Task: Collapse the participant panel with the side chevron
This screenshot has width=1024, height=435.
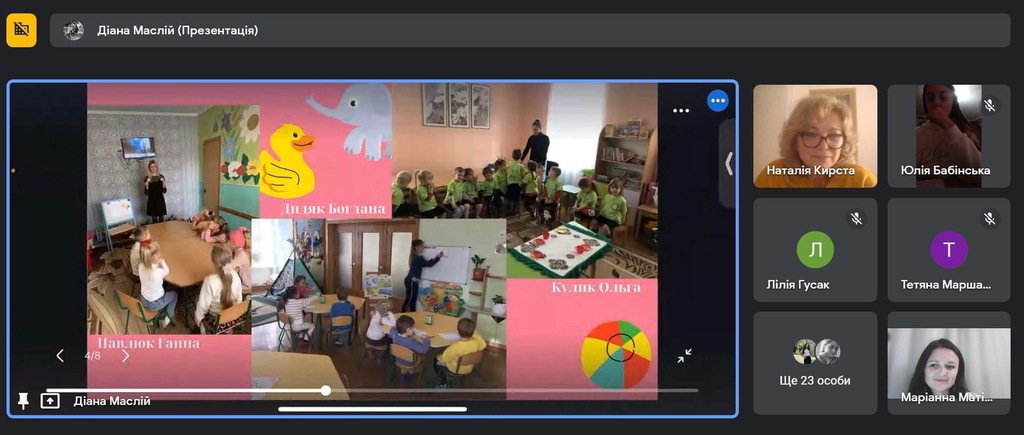Action: click(729, 163)
